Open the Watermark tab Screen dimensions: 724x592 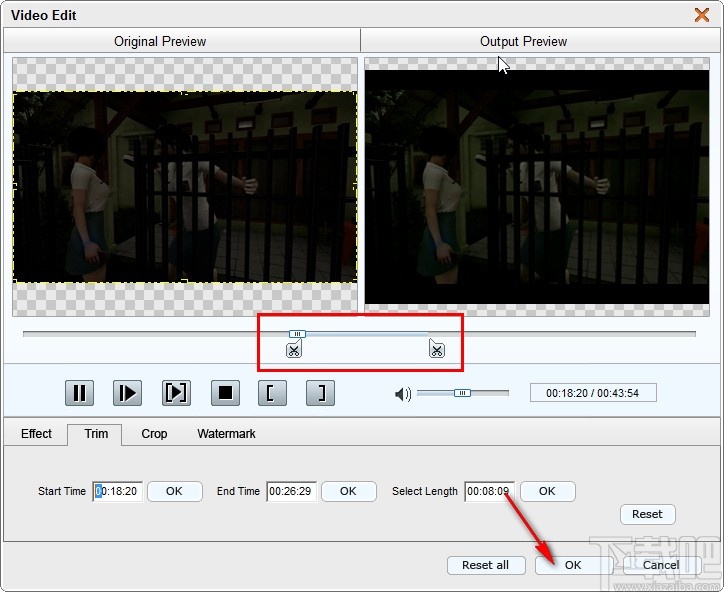tap(226, 434)
